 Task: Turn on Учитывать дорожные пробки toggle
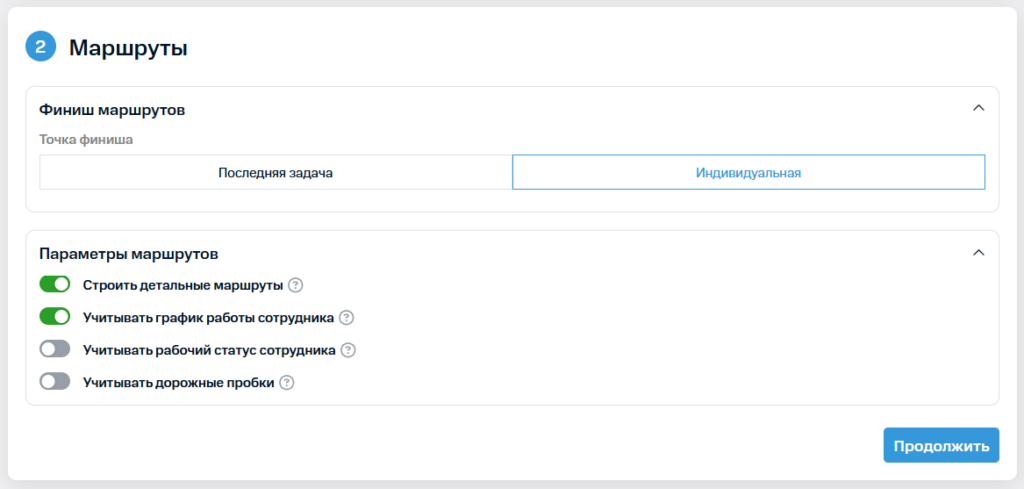55,382
